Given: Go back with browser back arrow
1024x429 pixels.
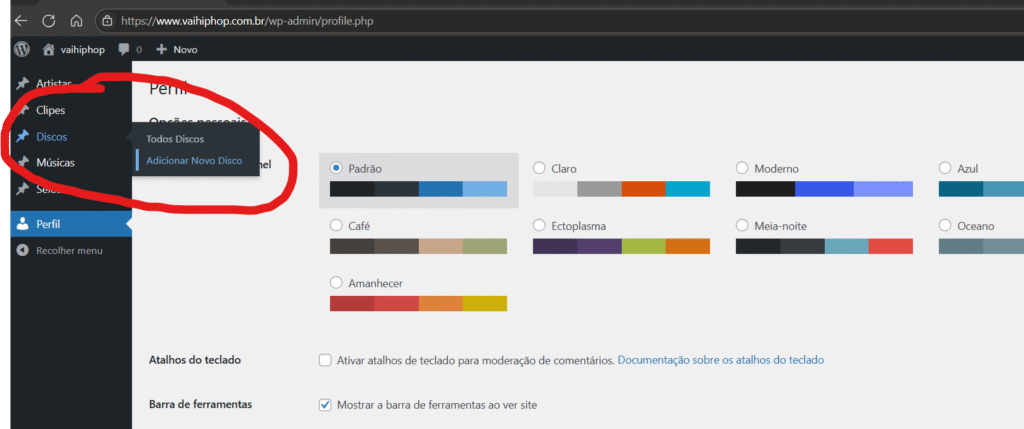Looking at the screenshot, I should pyautogui.click(x=20, y=20).
